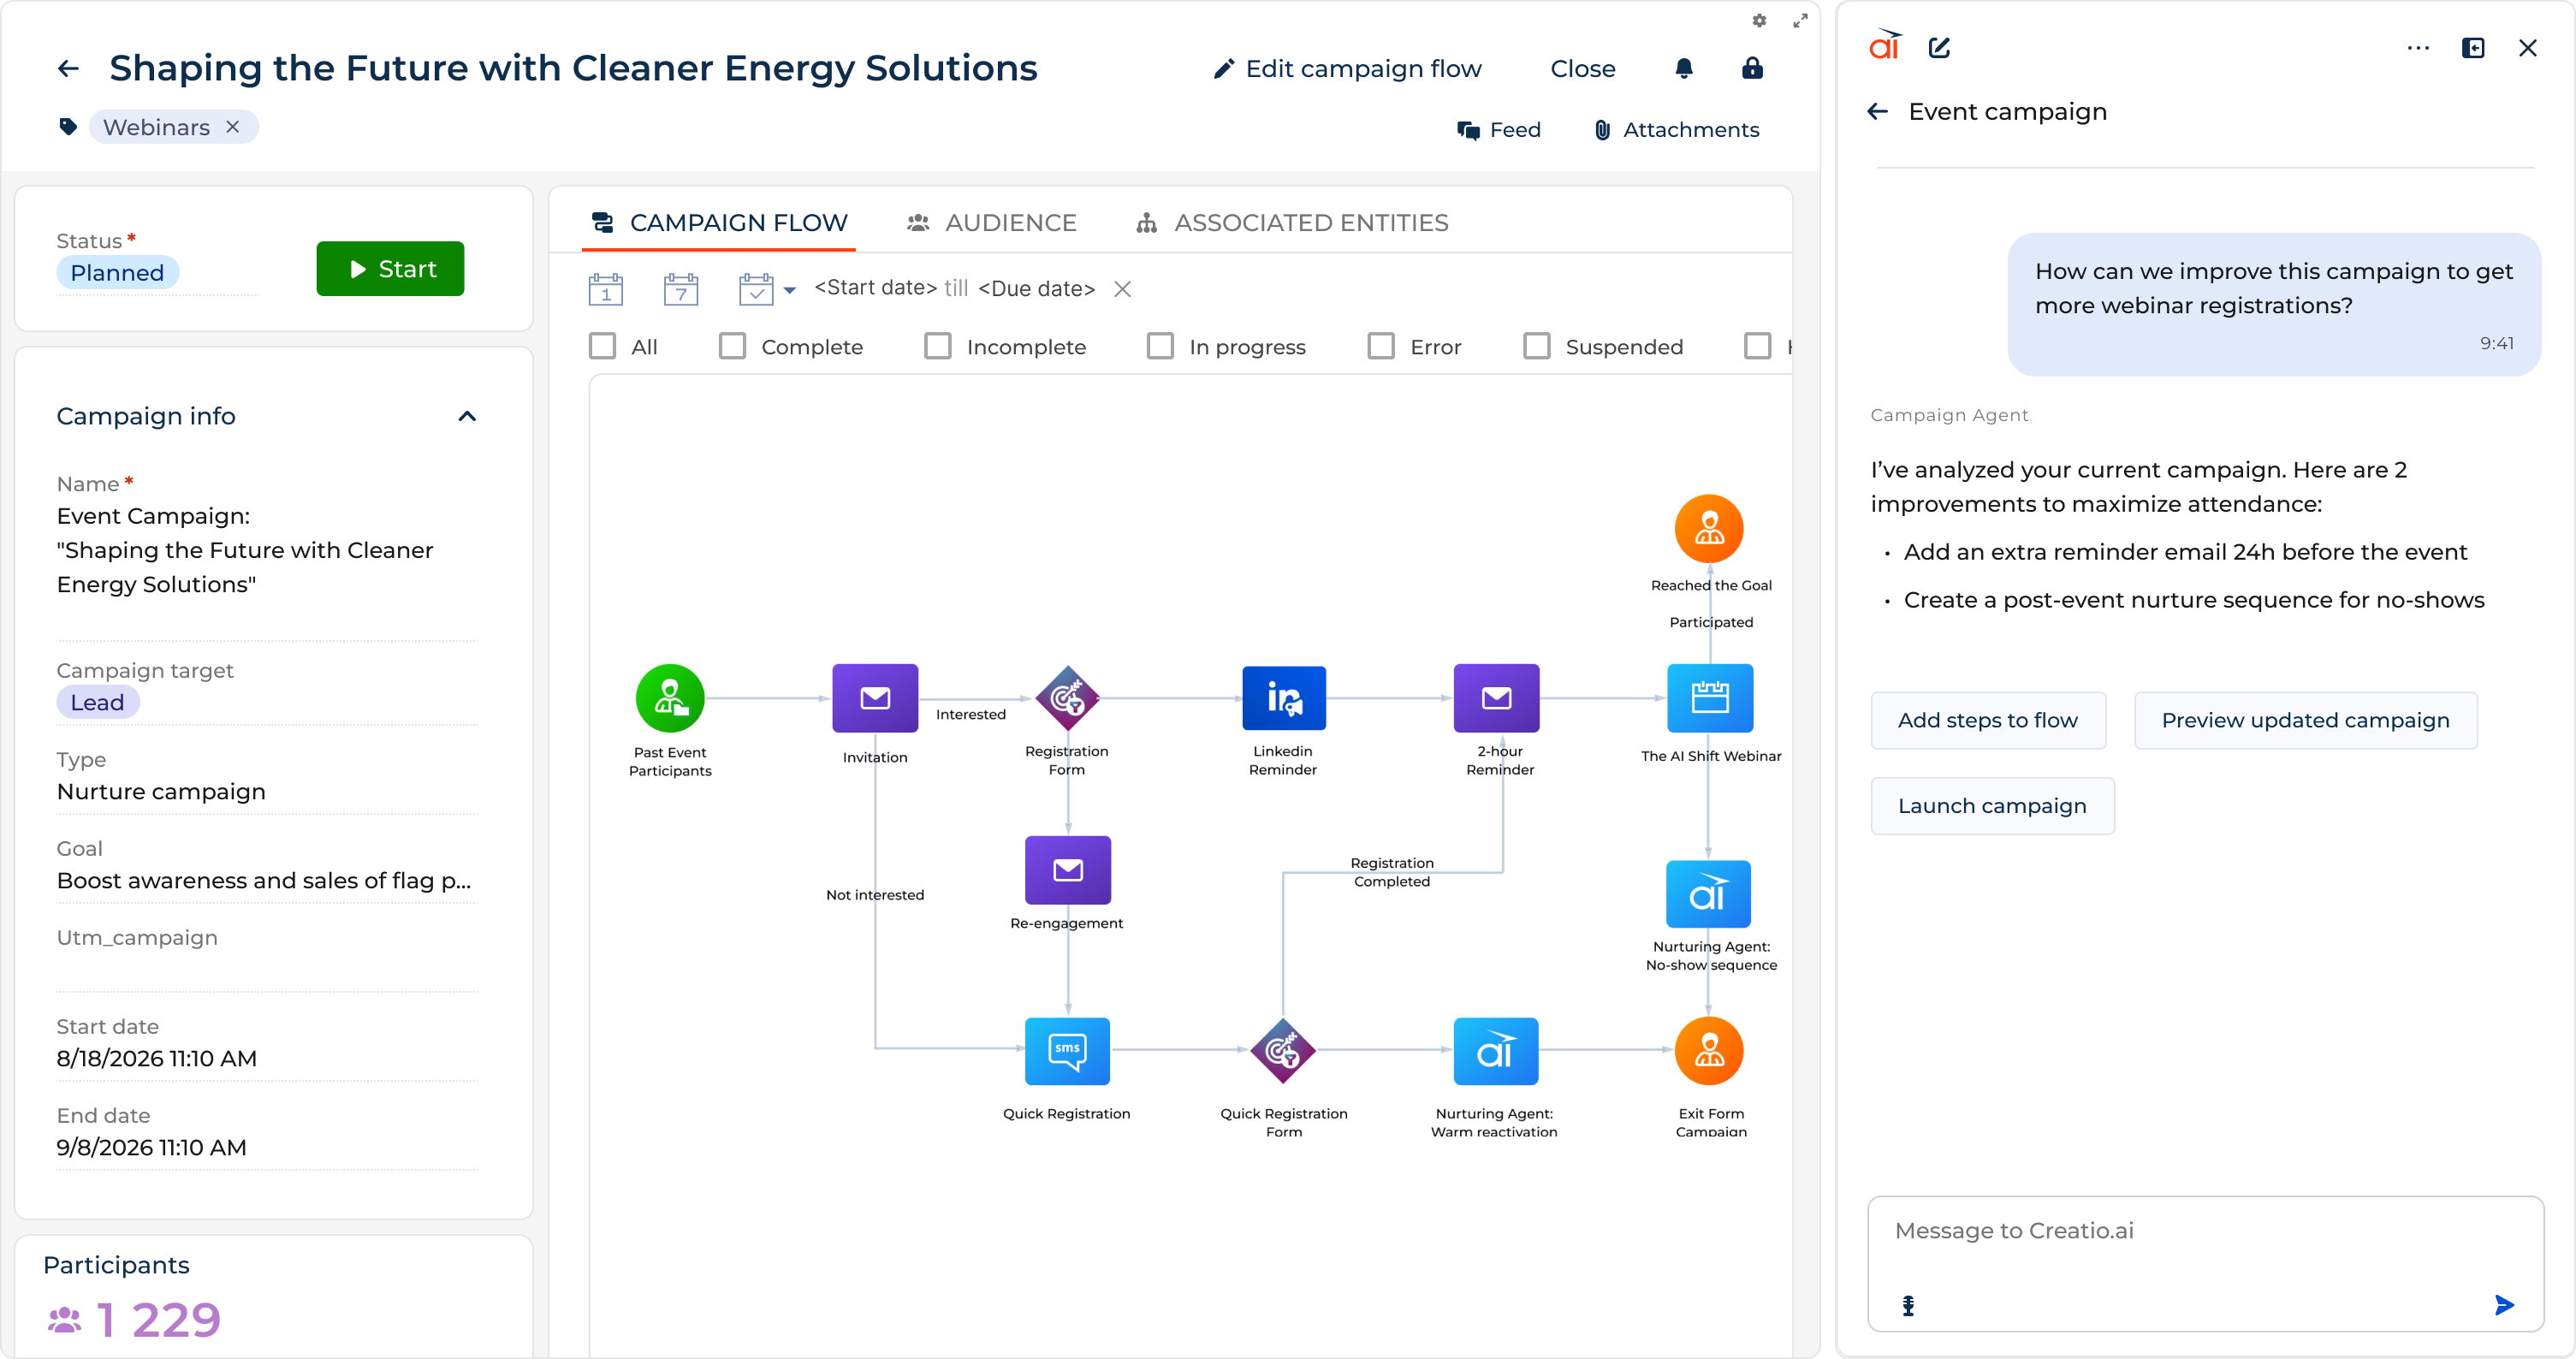The image size is (2576, 1359).
Task: Check the Complete status filter
Action: click(732, 346)
